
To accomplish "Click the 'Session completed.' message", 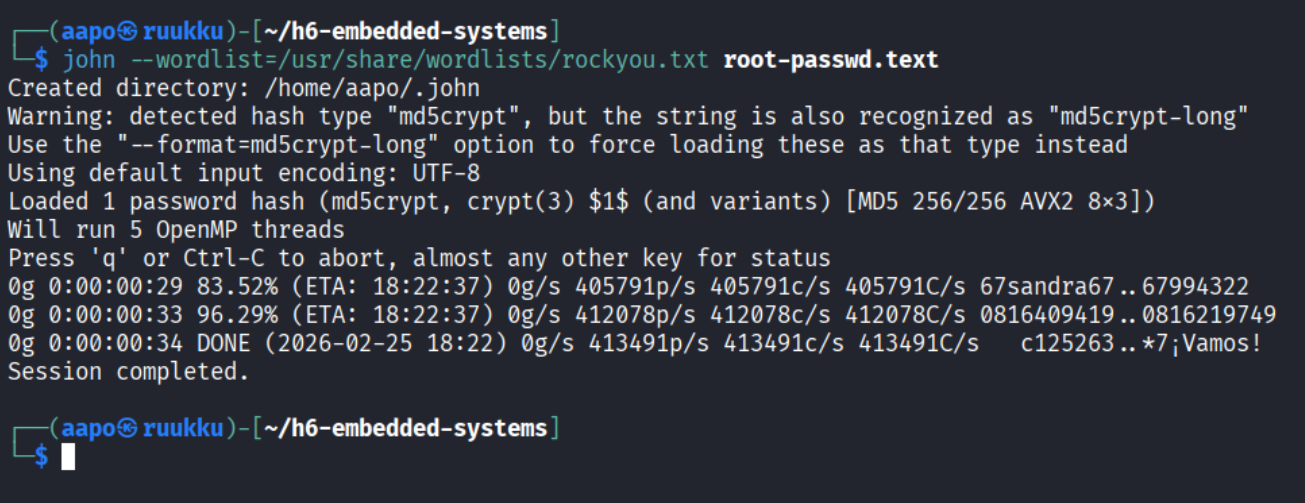I will (128, 373).
